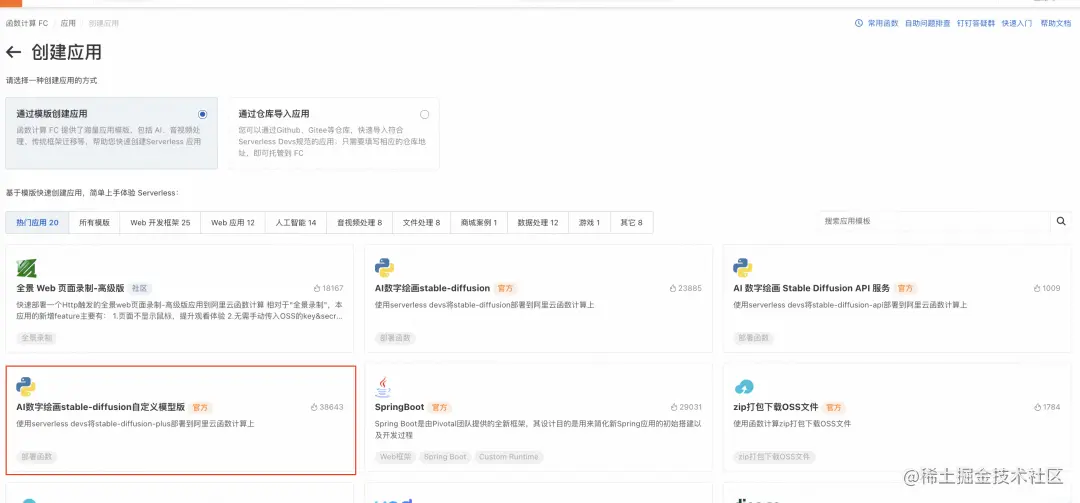
Task: Click the thumbs-up icon beside 1009
Action: click(1037, 288)
